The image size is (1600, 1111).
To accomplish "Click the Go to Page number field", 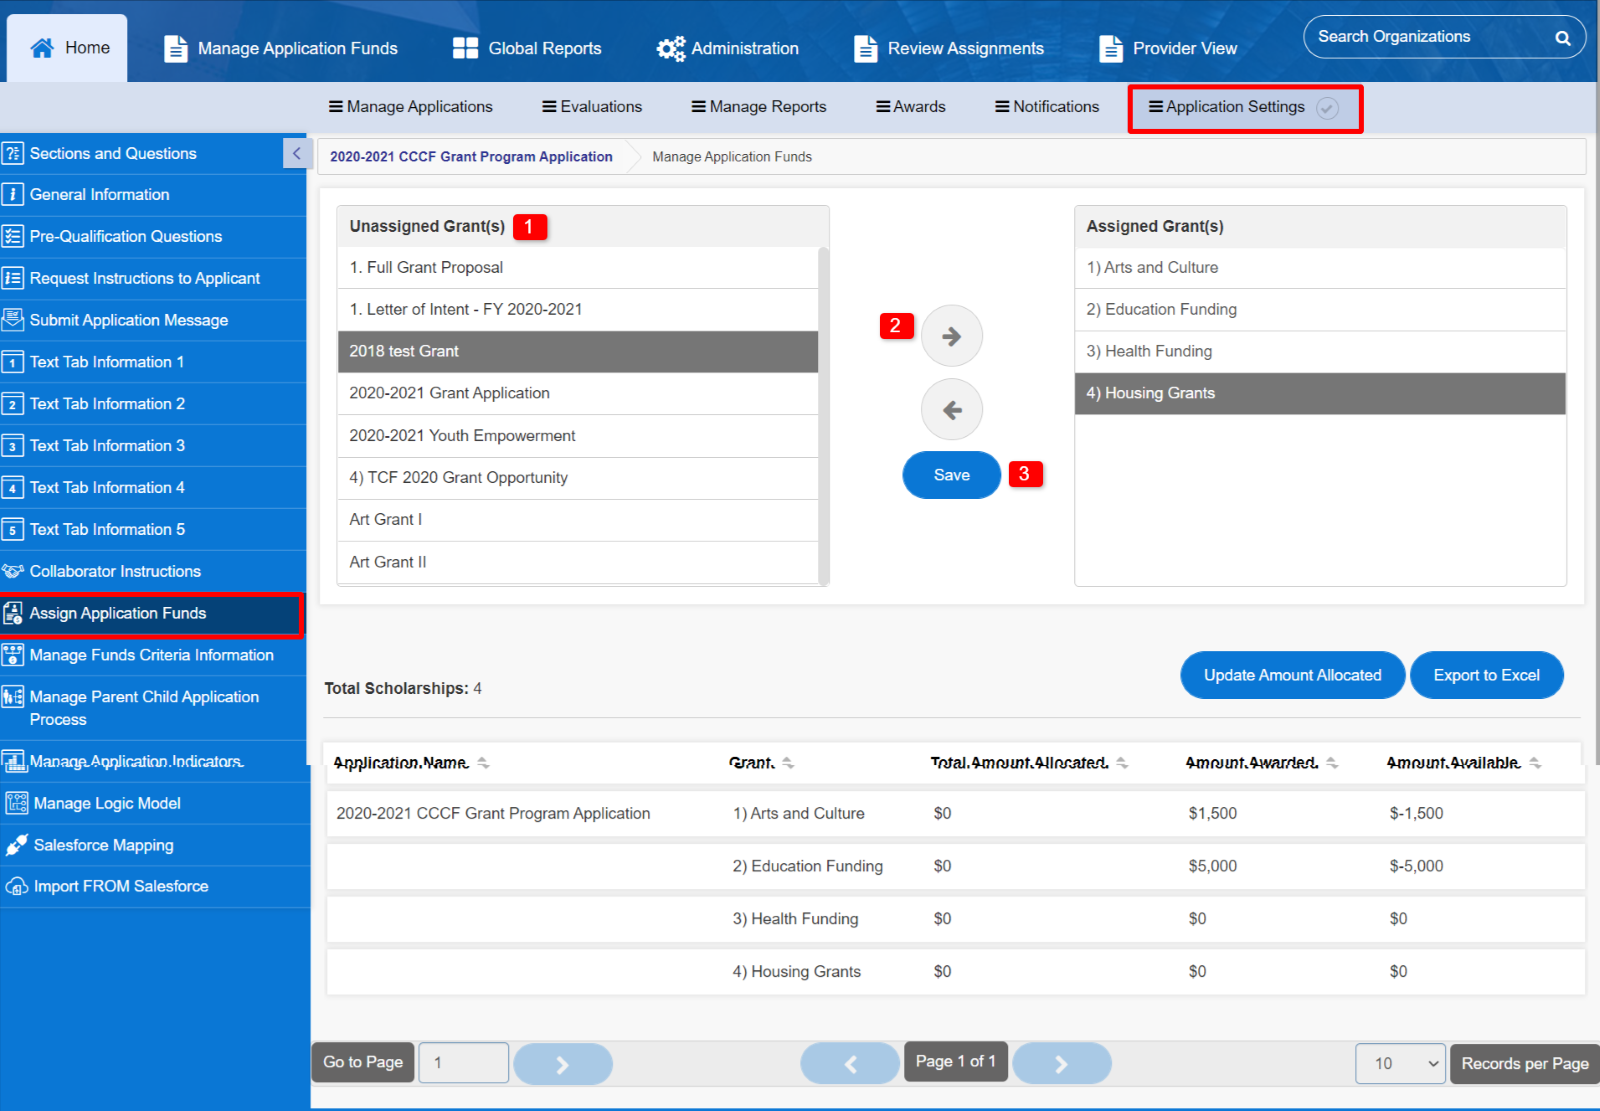I will point(463,1063).
